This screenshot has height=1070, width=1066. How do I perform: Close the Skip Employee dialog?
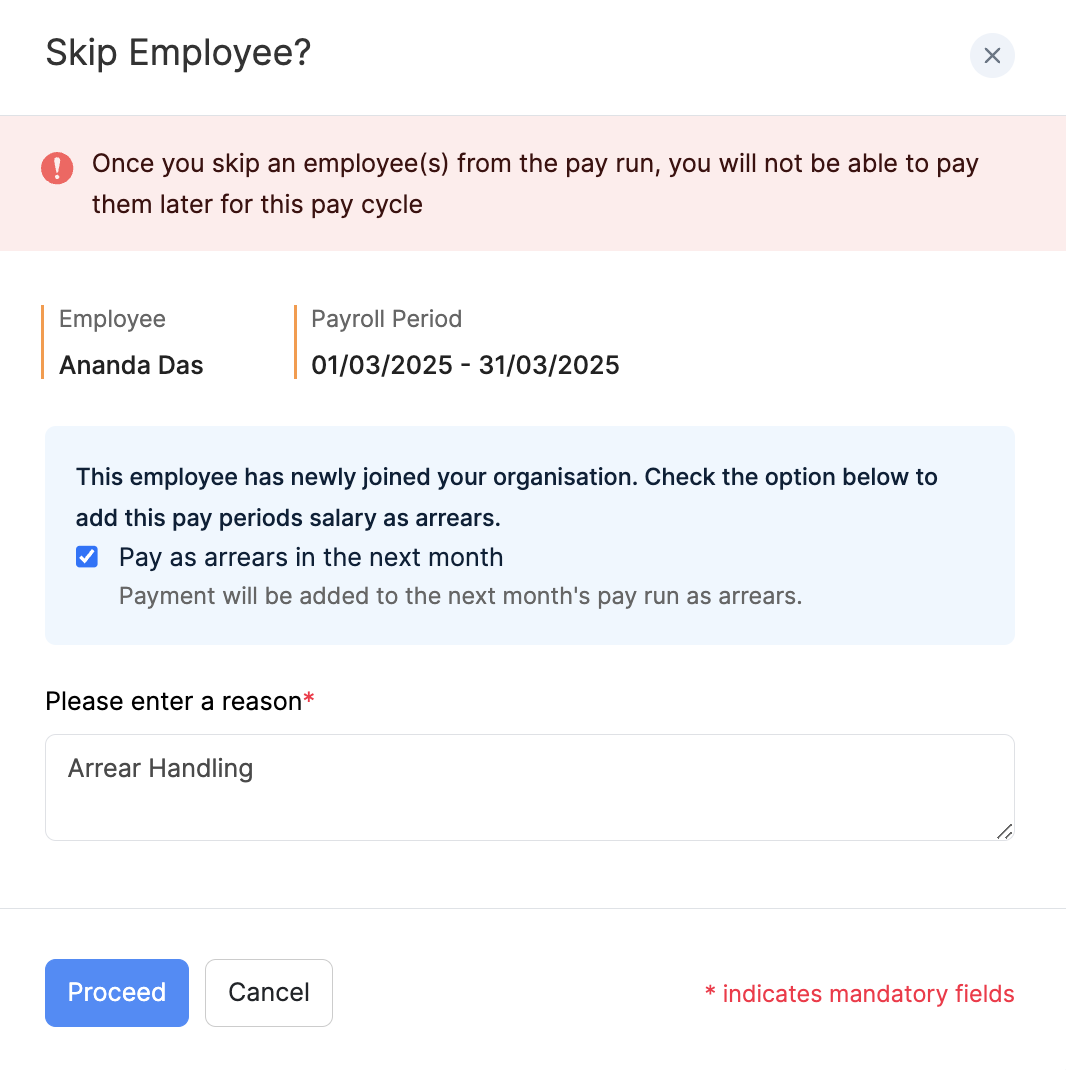(x=992, y=56)
